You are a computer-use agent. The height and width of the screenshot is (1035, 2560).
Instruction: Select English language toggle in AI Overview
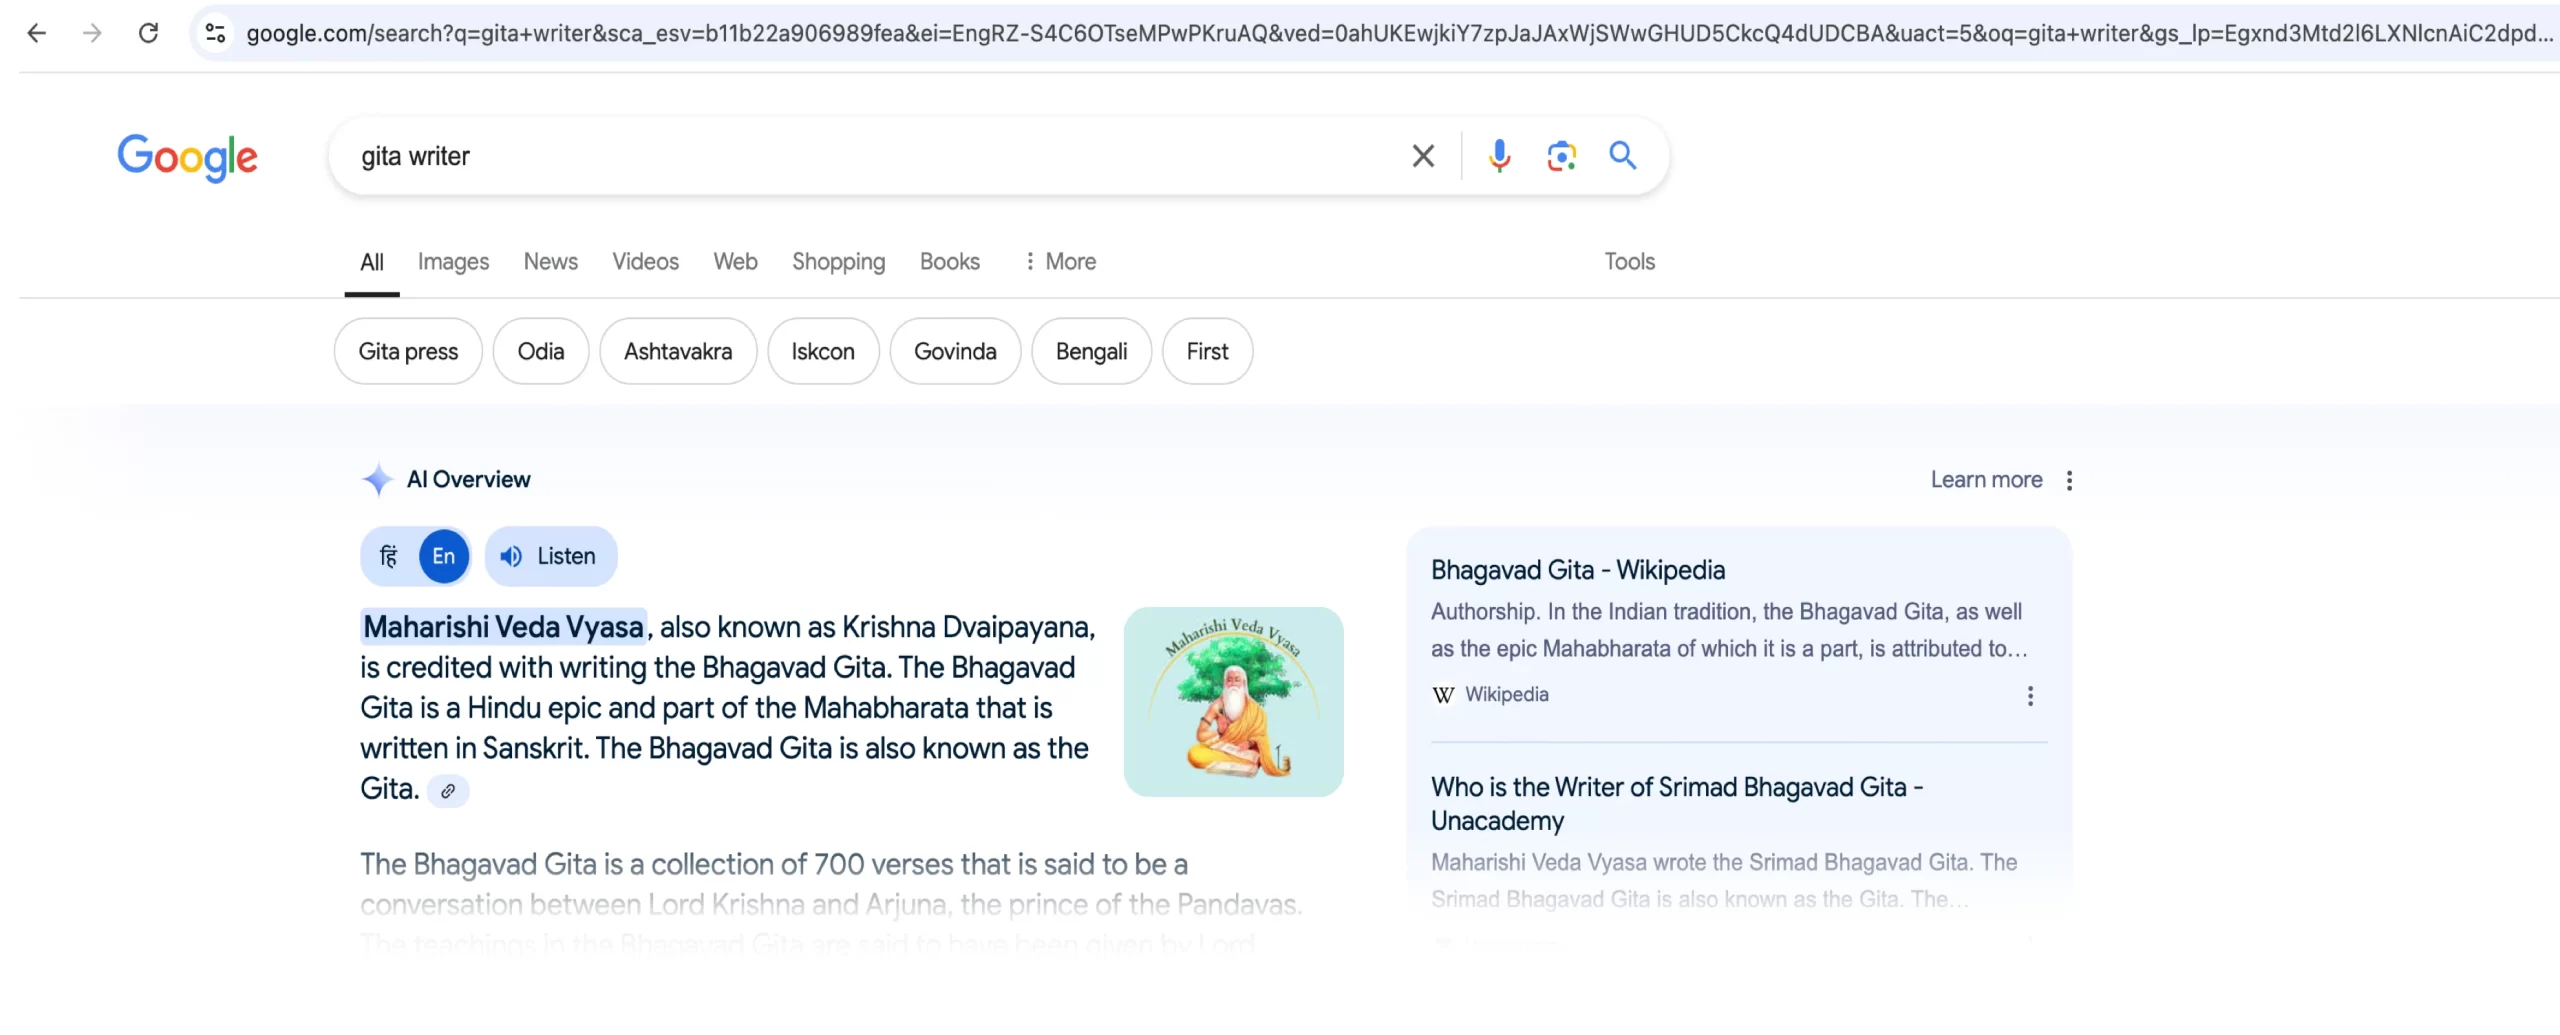tap(444, 556)
